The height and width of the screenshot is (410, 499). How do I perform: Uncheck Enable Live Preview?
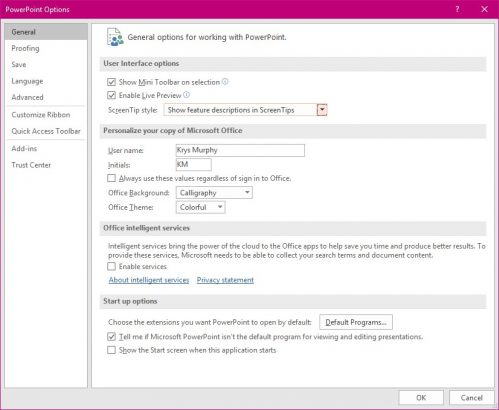[111, 95]
